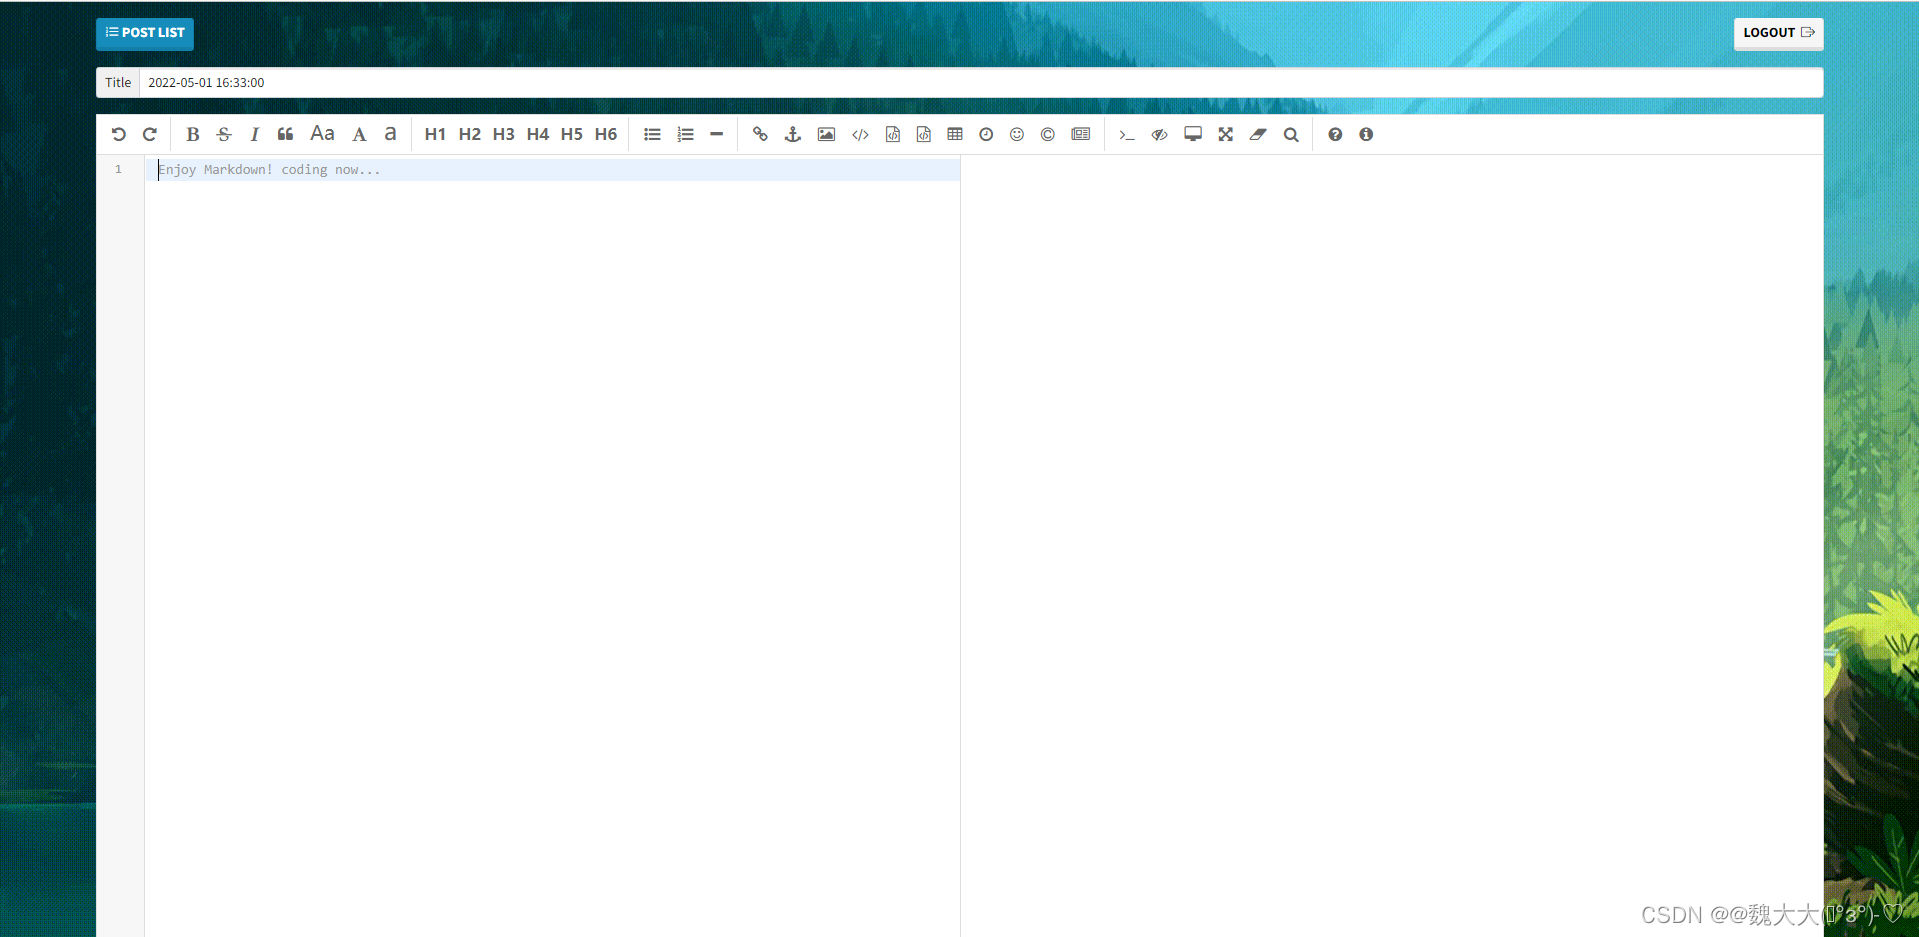Clear editor content with eraser icon
Screen dimensions: 1919x937
1258,134
